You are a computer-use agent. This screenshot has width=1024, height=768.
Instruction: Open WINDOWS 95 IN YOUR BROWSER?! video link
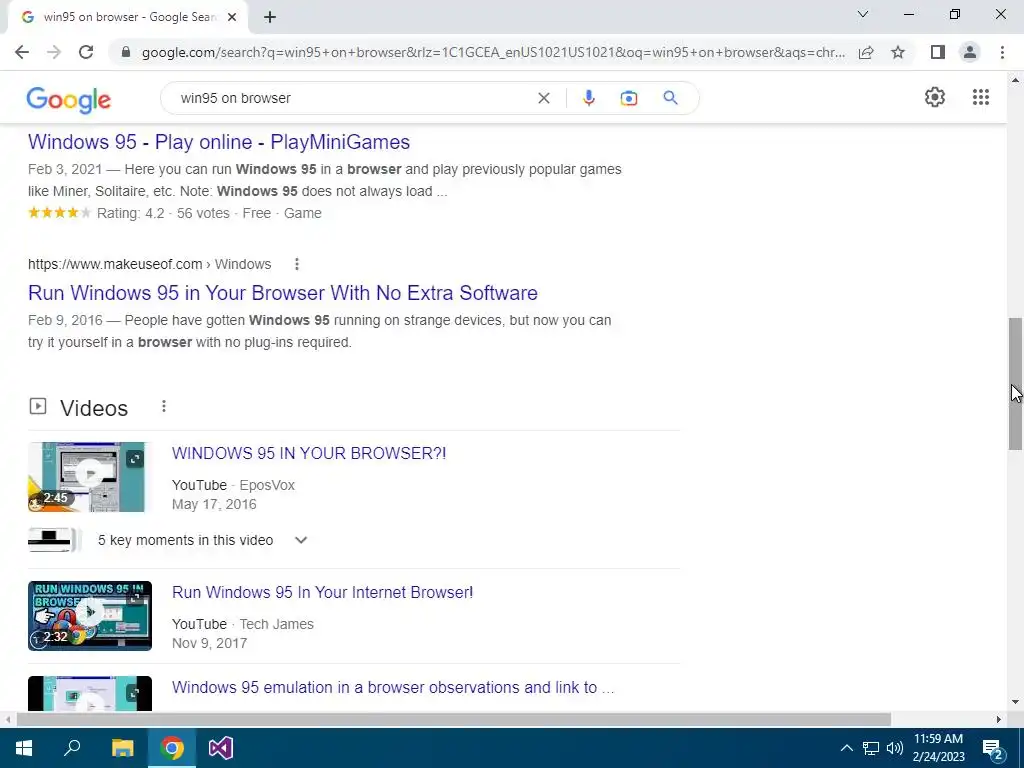[x=309, y=453]
